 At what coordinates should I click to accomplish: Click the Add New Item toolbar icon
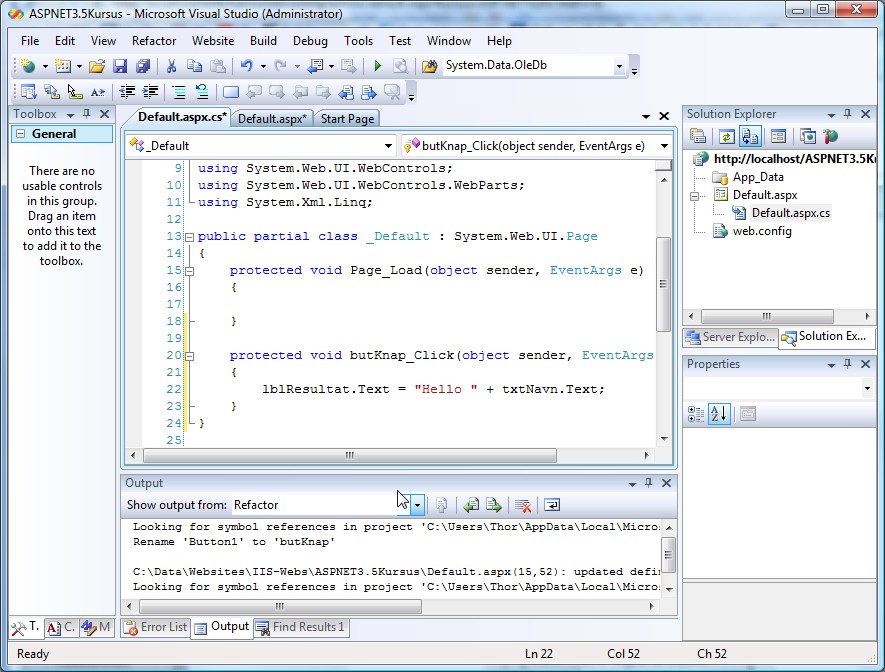tap(63, 67)
